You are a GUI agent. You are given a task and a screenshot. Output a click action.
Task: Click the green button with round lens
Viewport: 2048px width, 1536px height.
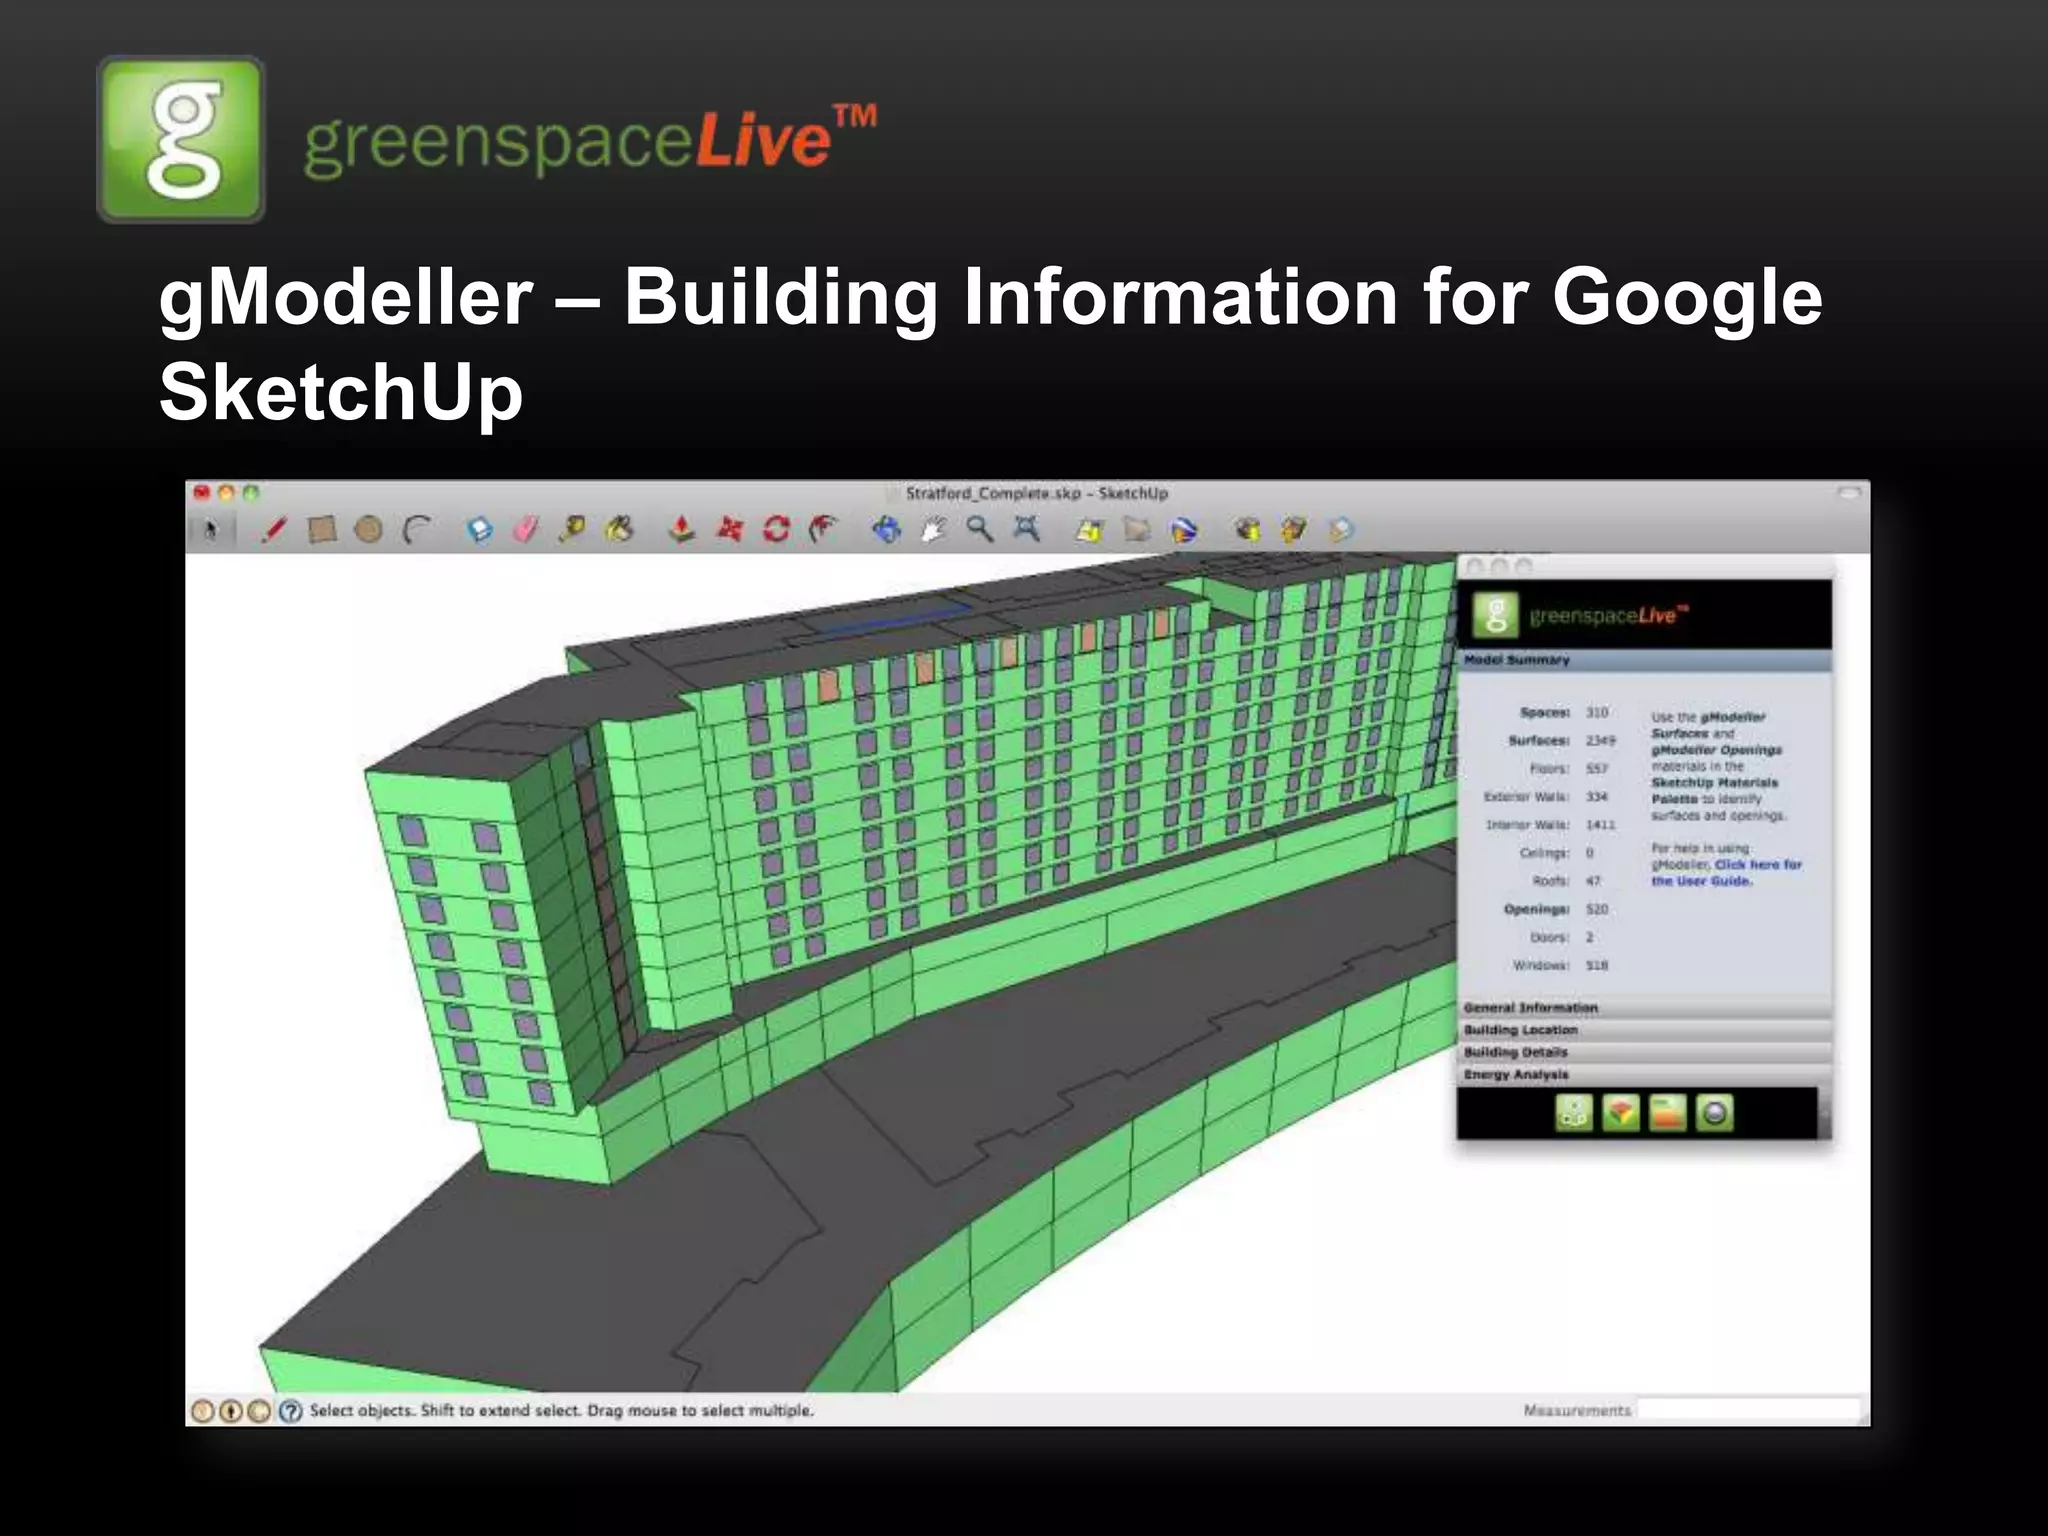point(1714,1113)
